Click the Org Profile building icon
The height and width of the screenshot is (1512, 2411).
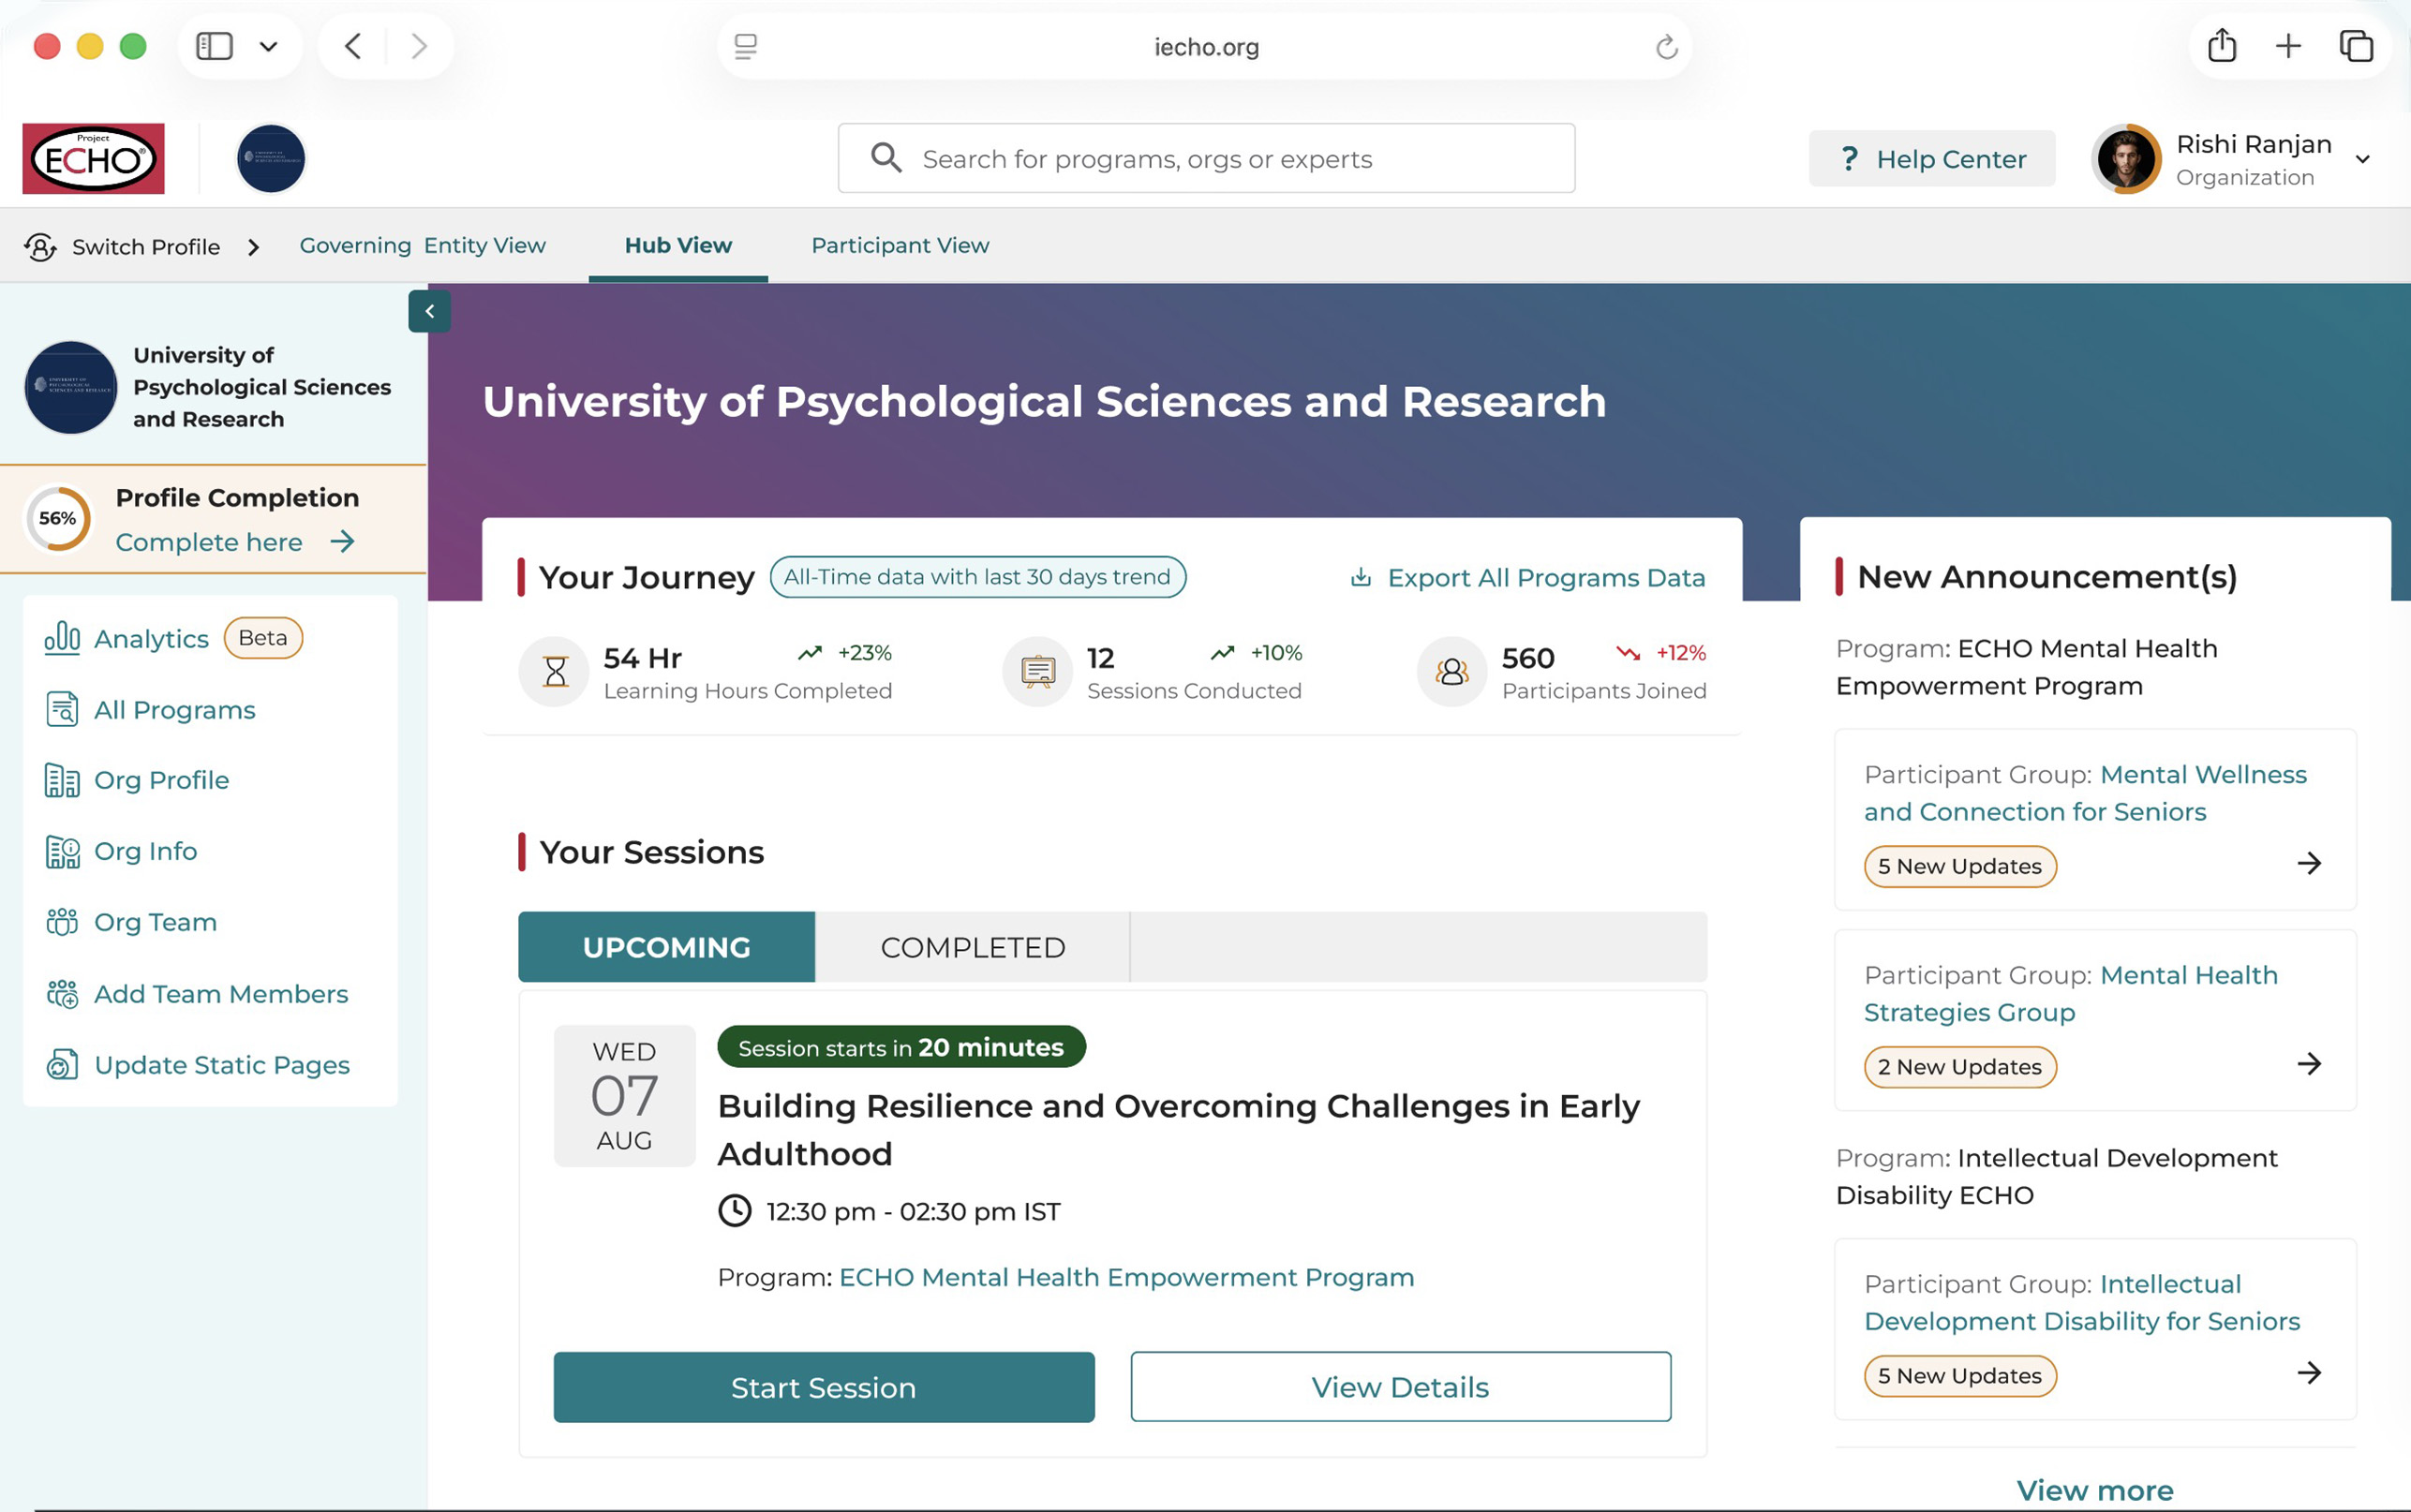62,780
